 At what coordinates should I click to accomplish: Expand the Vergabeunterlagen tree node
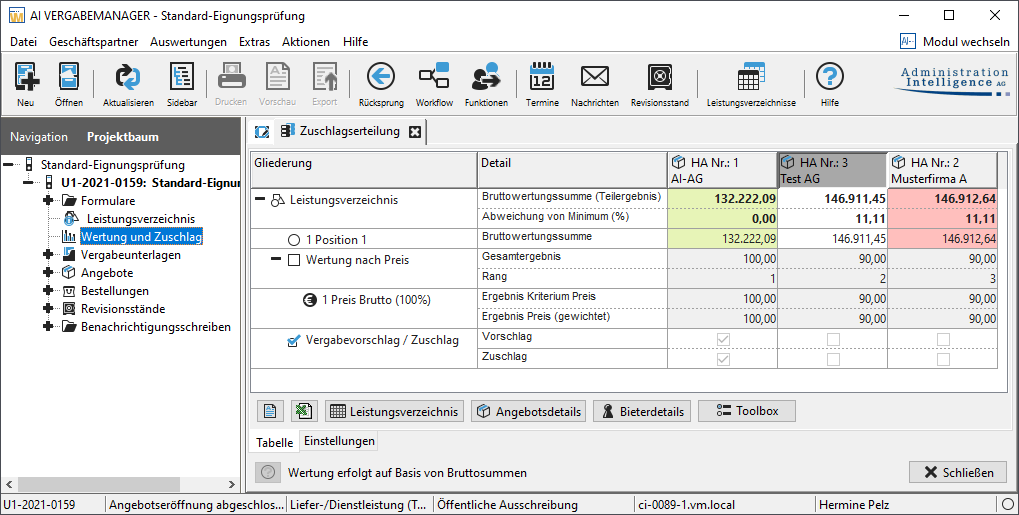[47, 254]
